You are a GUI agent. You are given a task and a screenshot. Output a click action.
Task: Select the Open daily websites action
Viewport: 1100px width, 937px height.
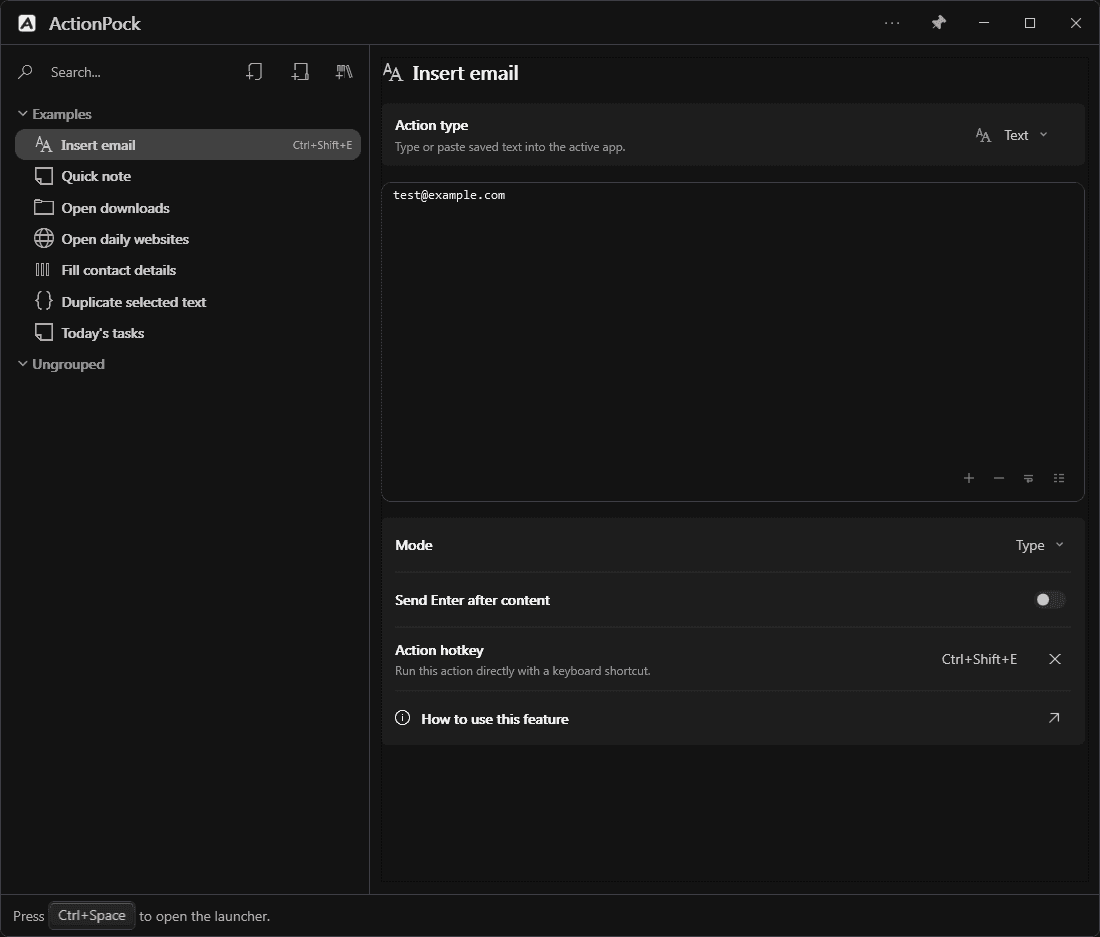point(188,238)
